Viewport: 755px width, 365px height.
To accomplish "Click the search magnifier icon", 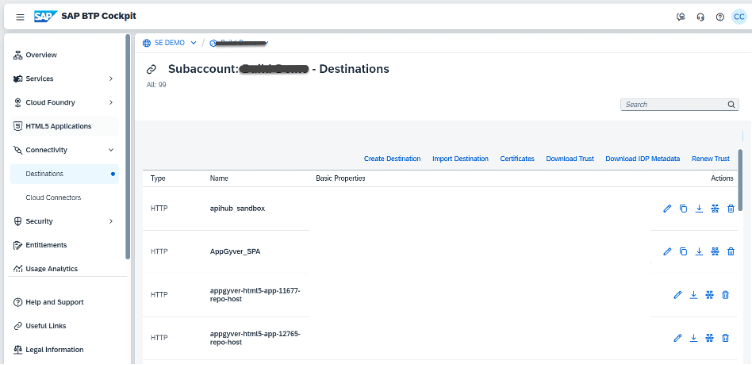I will click(x=731, y=104).
